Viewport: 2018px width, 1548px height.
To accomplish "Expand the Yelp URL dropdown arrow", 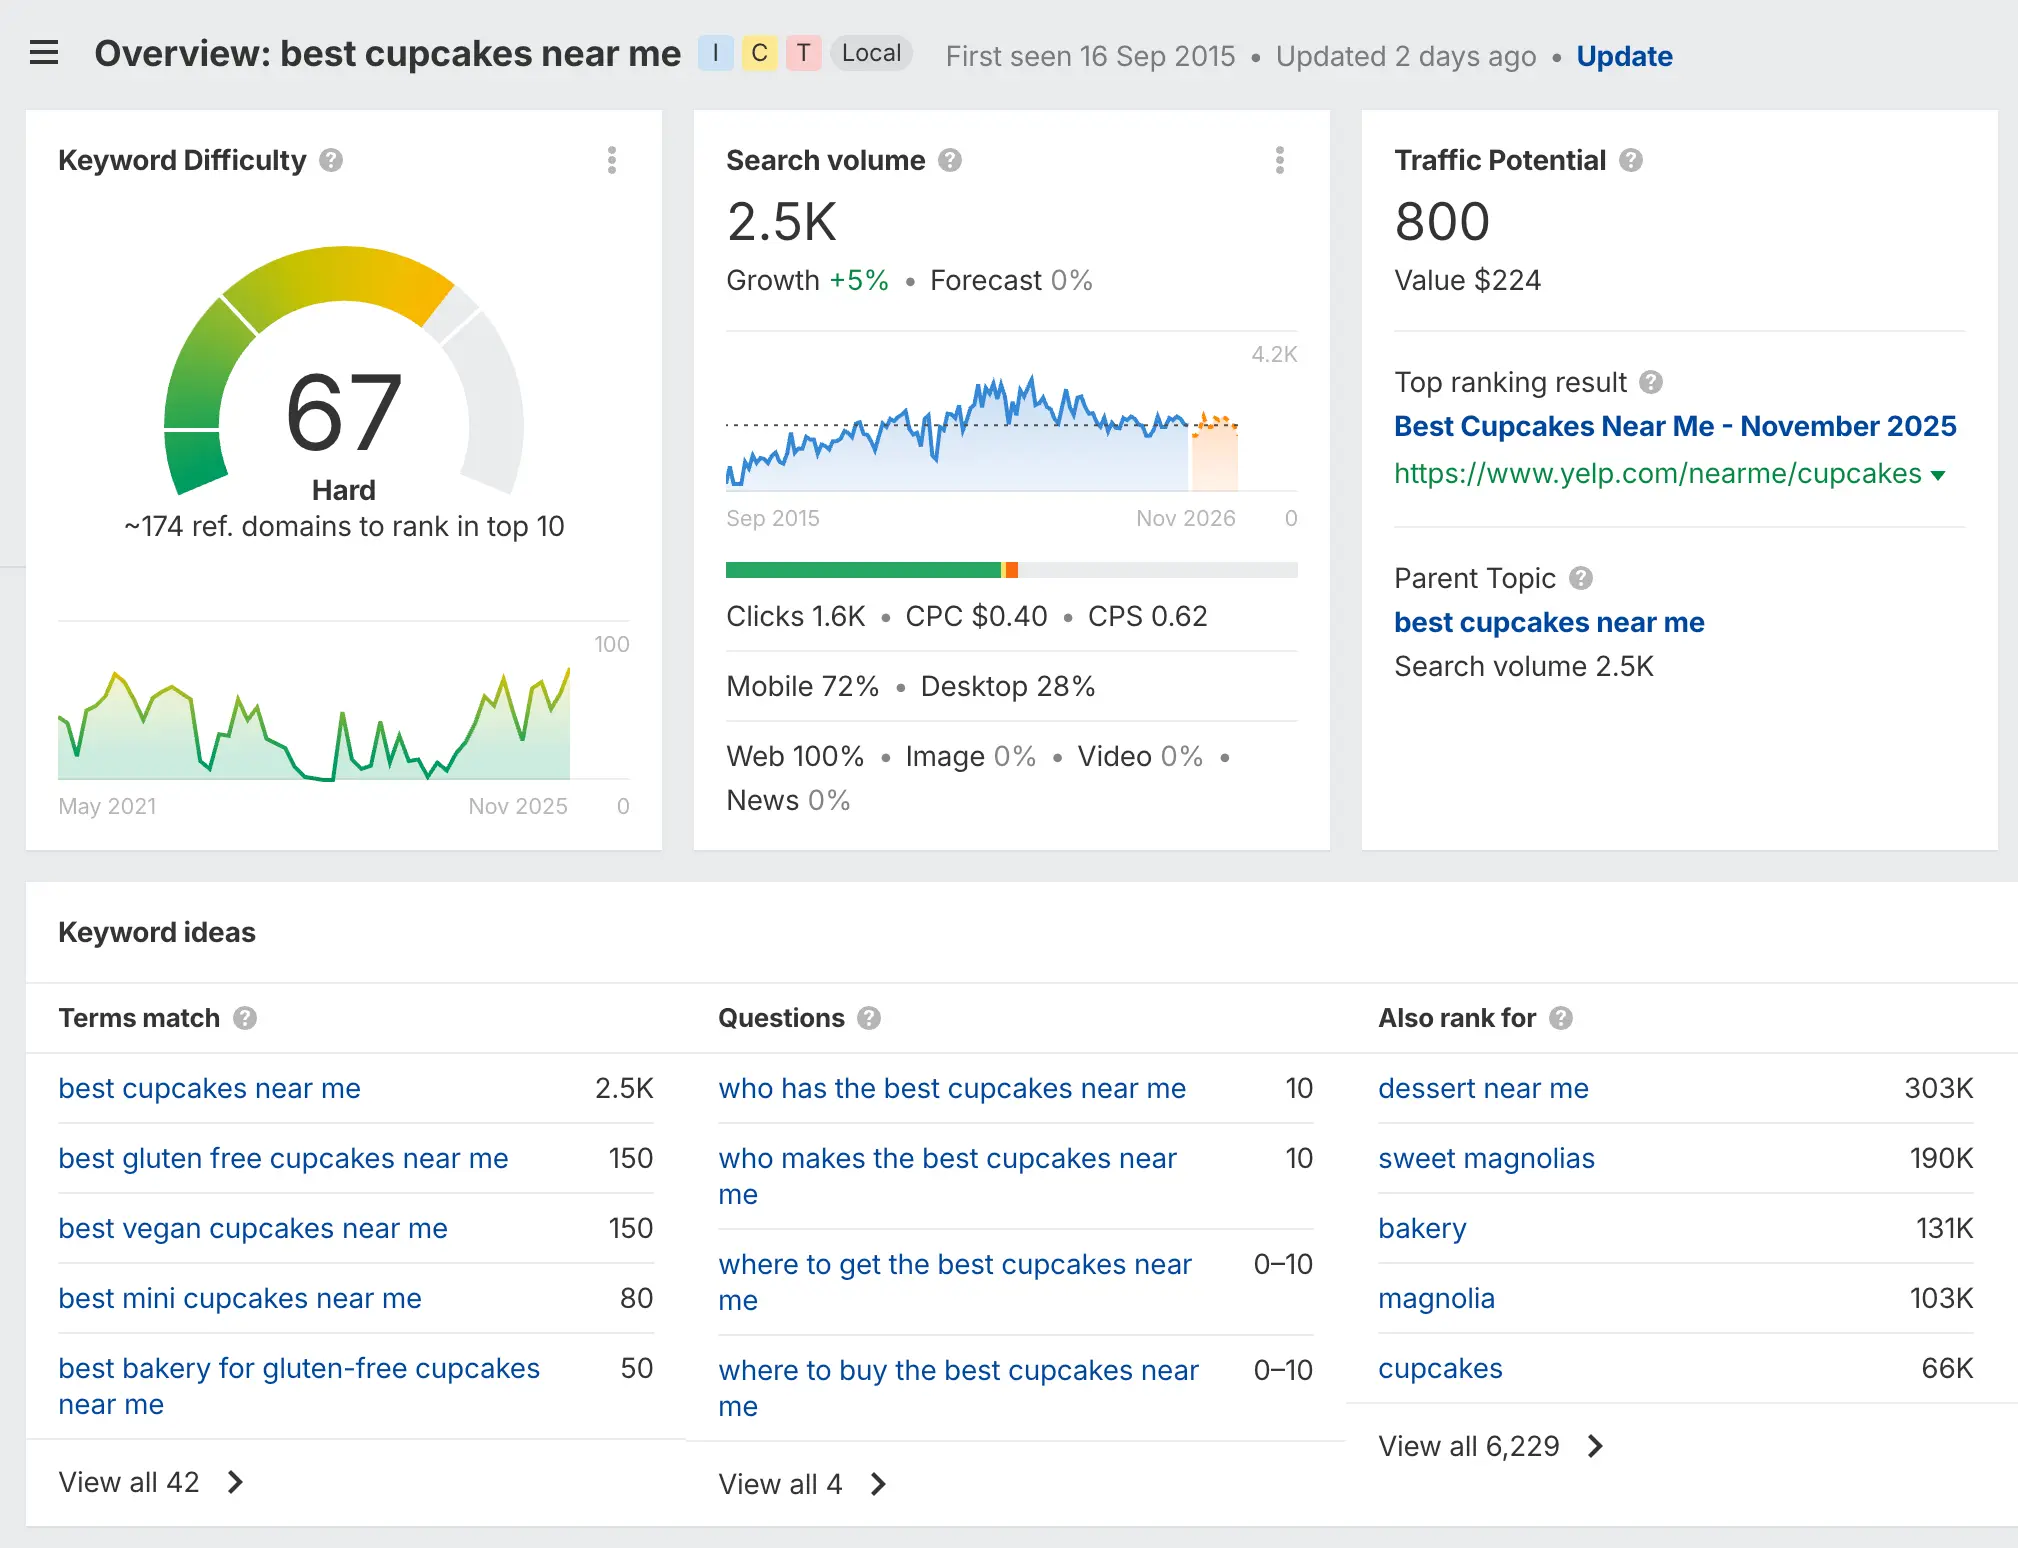I will click(x=1938, y=475).
